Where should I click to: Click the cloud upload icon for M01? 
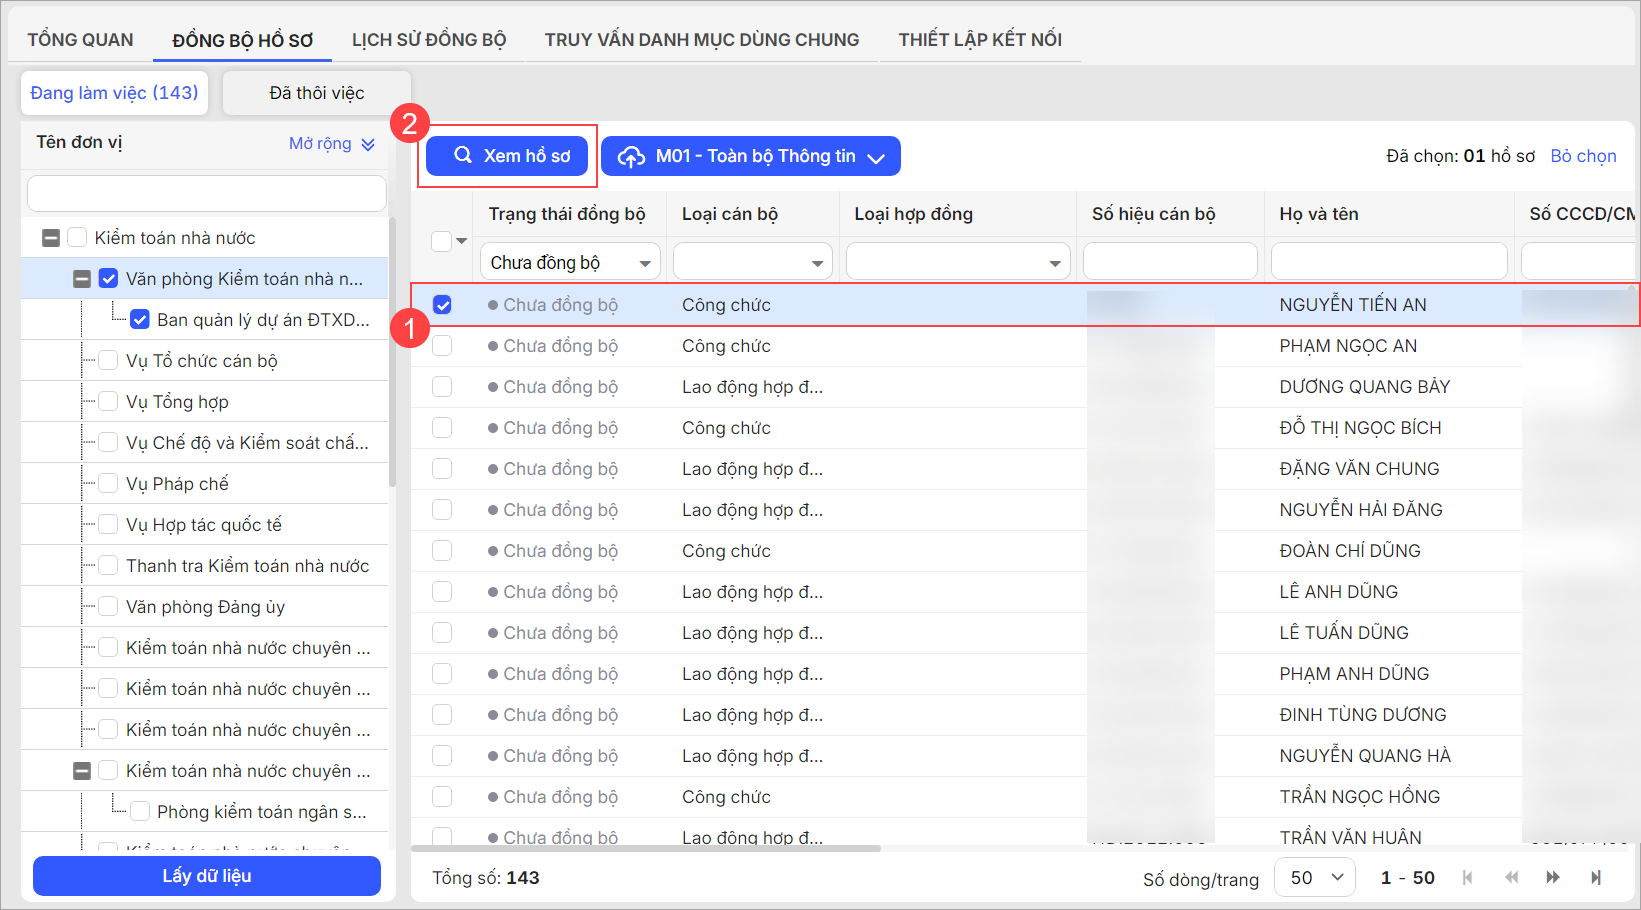[x=631, y=156]
